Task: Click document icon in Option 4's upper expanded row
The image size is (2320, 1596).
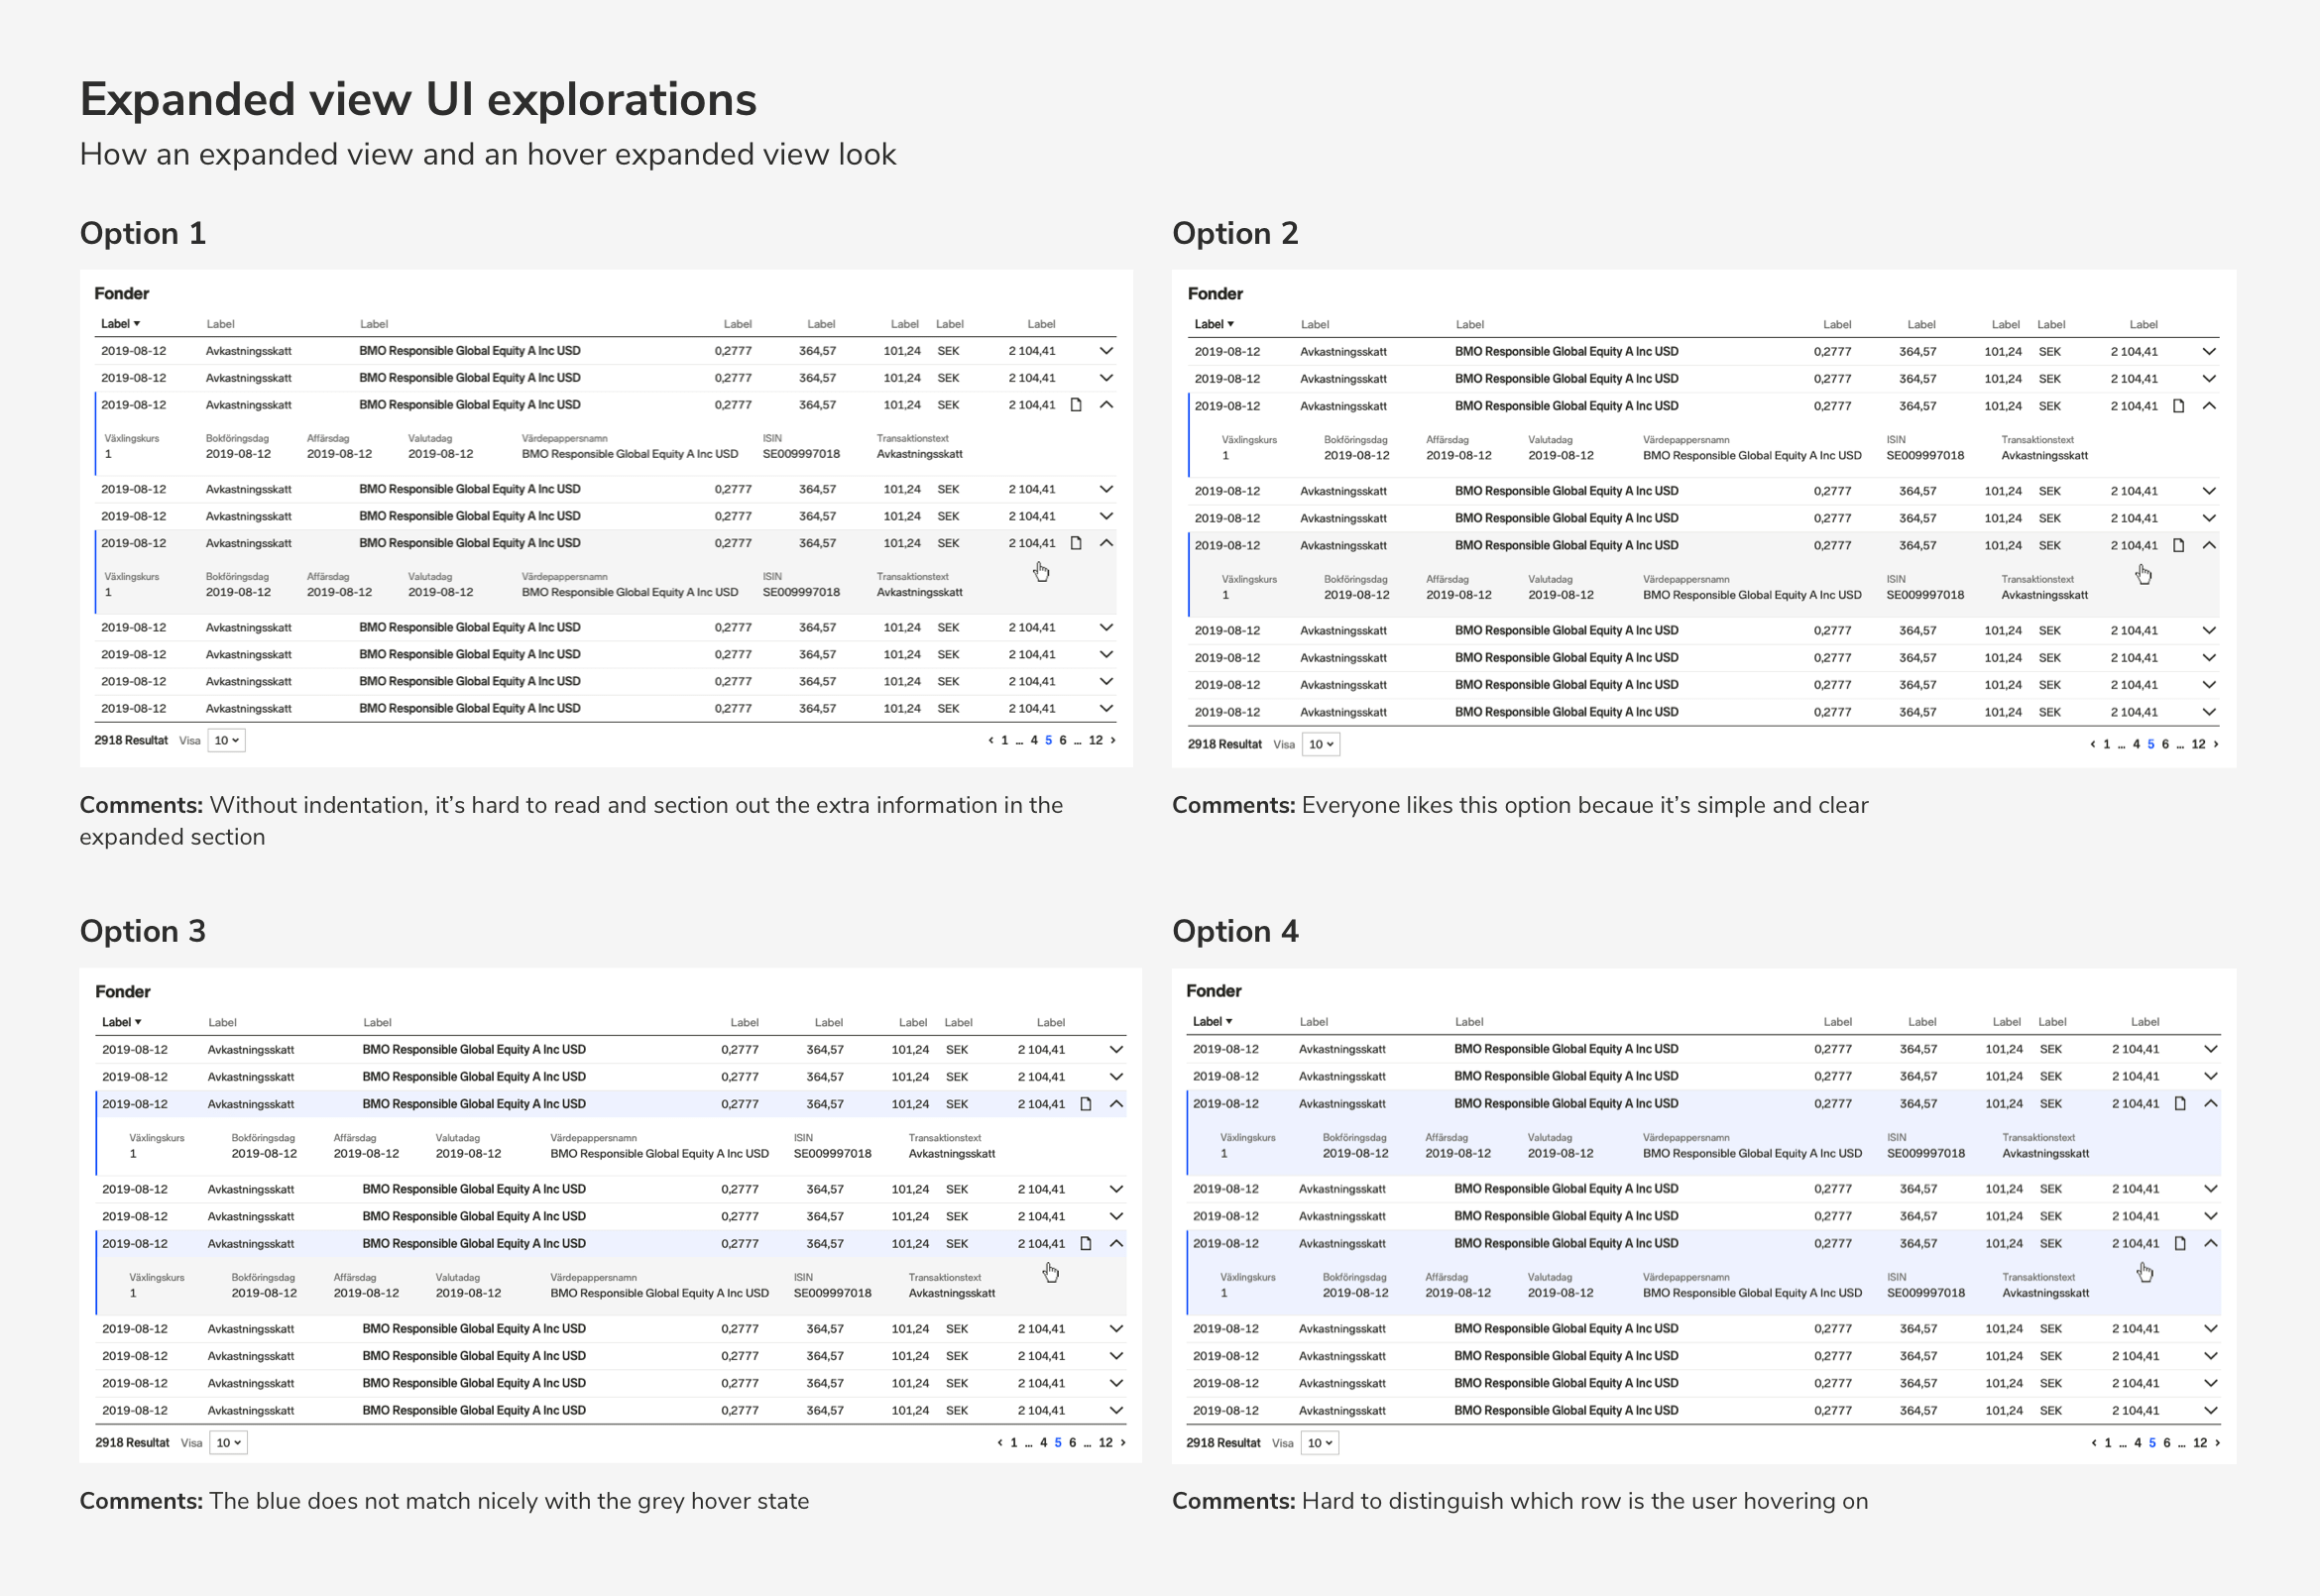Action: click(2180, 1103)
